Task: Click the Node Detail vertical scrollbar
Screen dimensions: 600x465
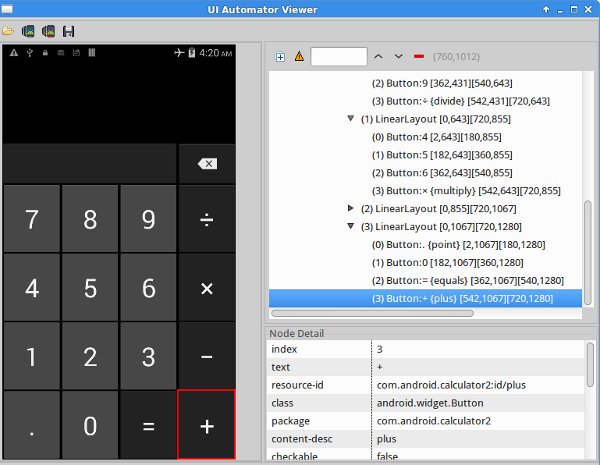Action: tap(590, 365)
